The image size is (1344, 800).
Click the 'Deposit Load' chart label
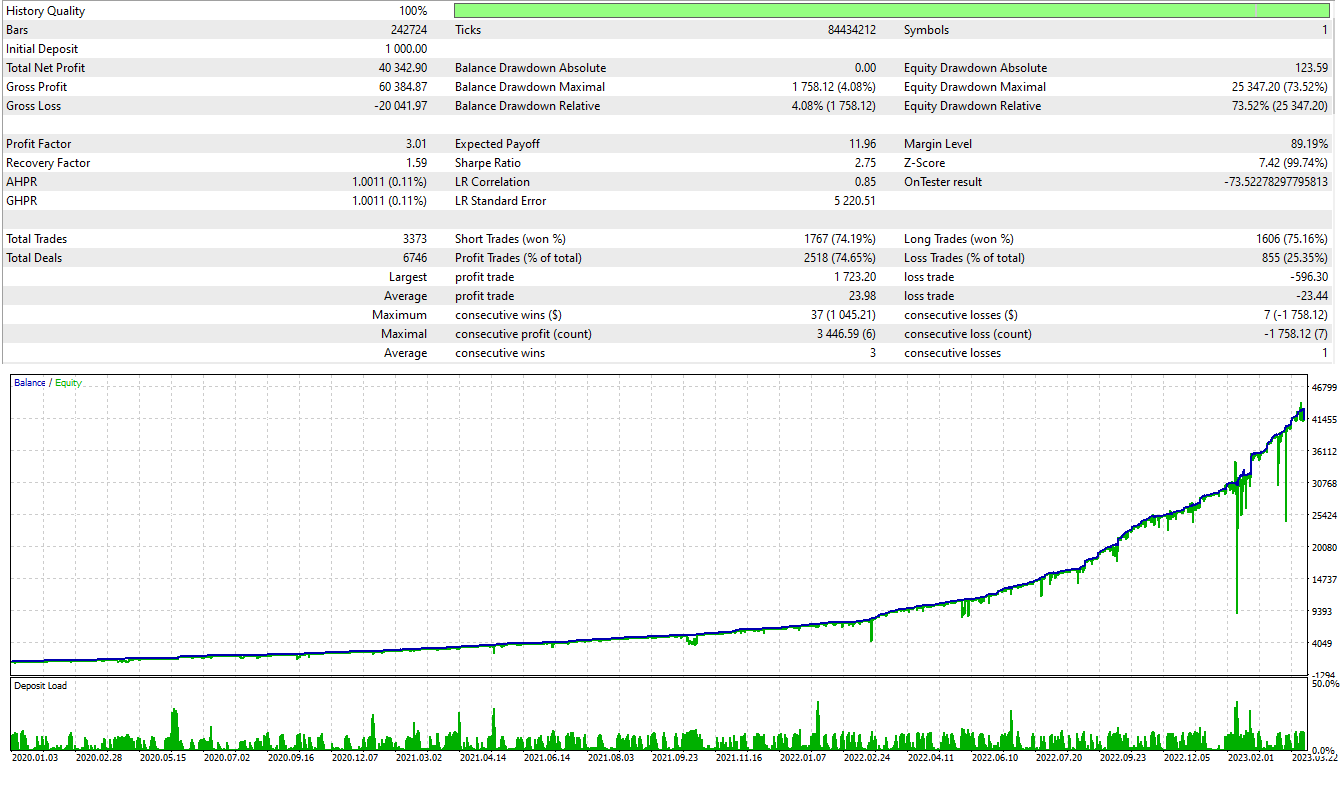tap(41, 686)
